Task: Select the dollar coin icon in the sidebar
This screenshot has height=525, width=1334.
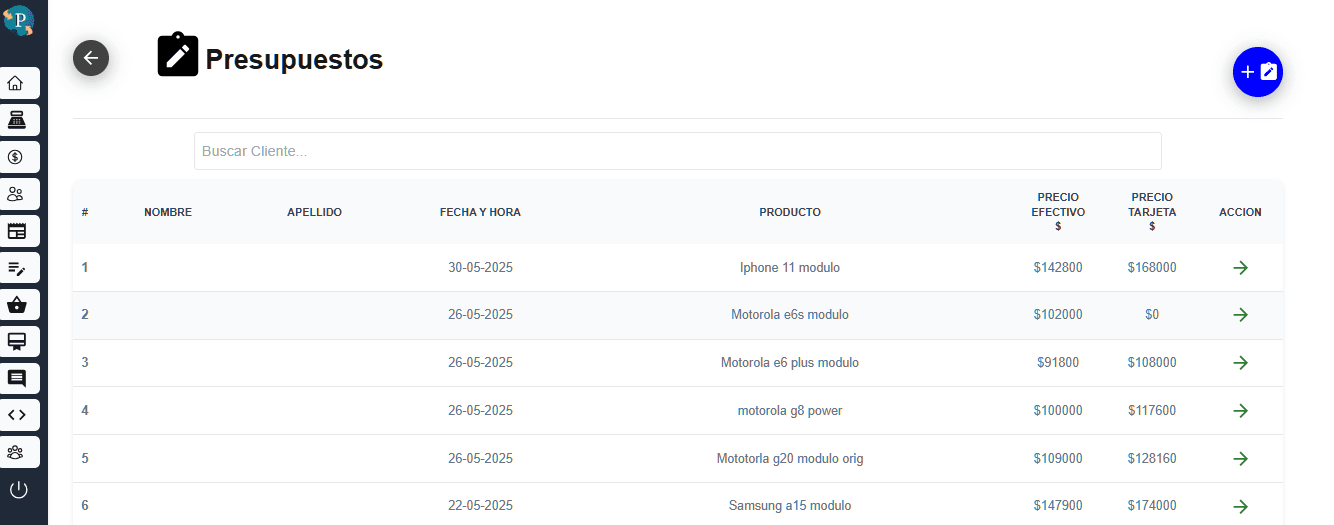Action: tap(17, 157)
